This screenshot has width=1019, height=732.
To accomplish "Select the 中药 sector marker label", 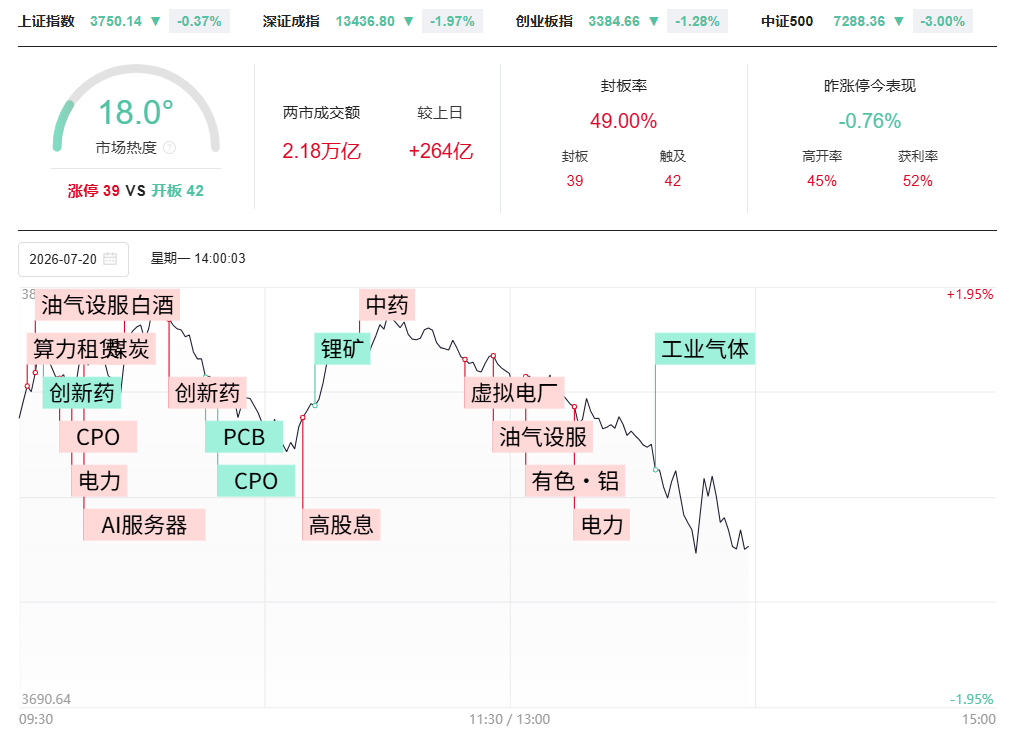I will click(x=387, y=305).
